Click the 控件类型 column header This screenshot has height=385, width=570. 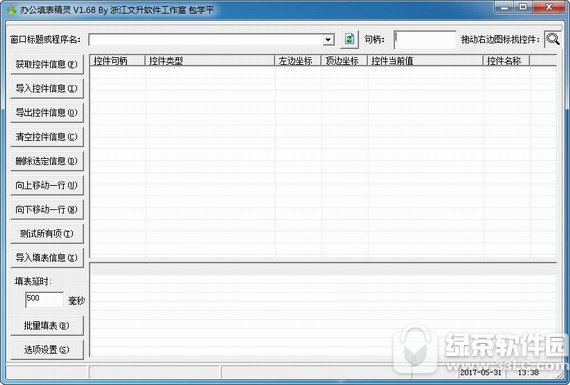(209, 61)
